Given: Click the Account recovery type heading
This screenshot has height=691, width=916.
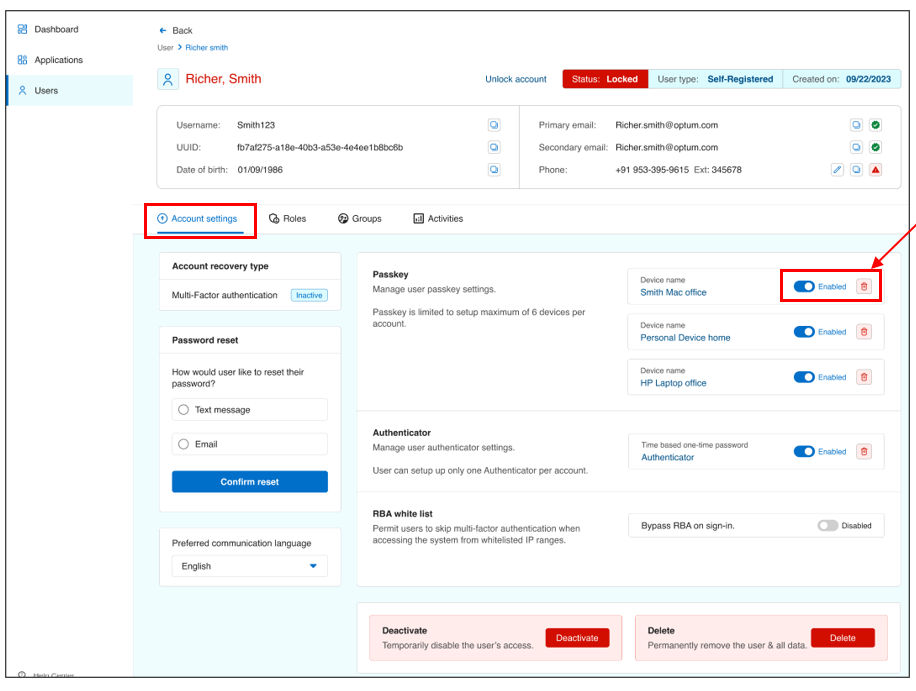Looking at the screenshot, I should pyautogui.click(x=220, y=266).
